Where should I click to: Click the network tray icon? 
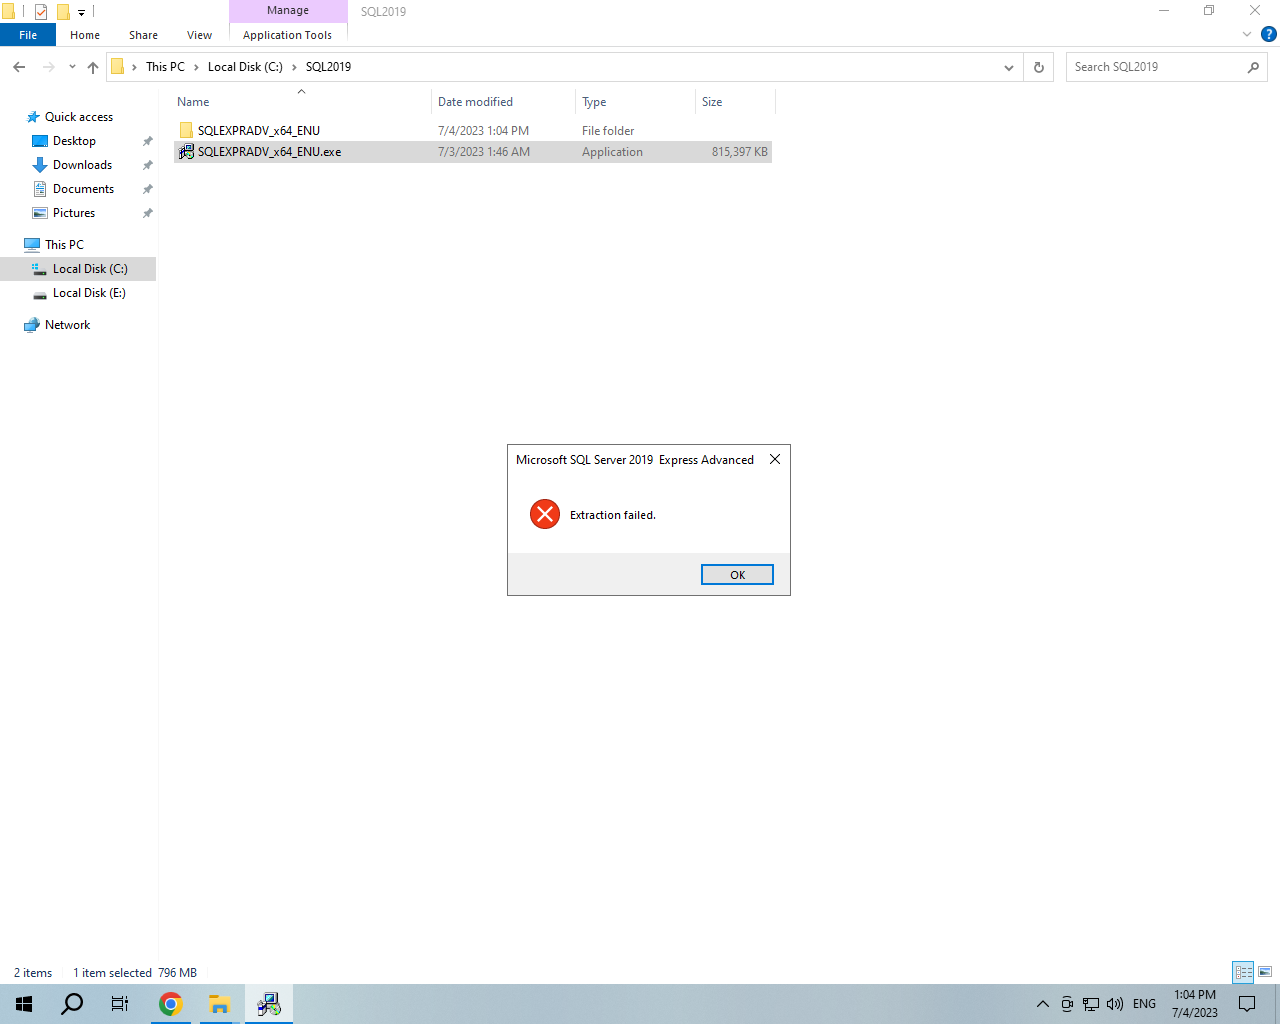coord(1091,1004)
